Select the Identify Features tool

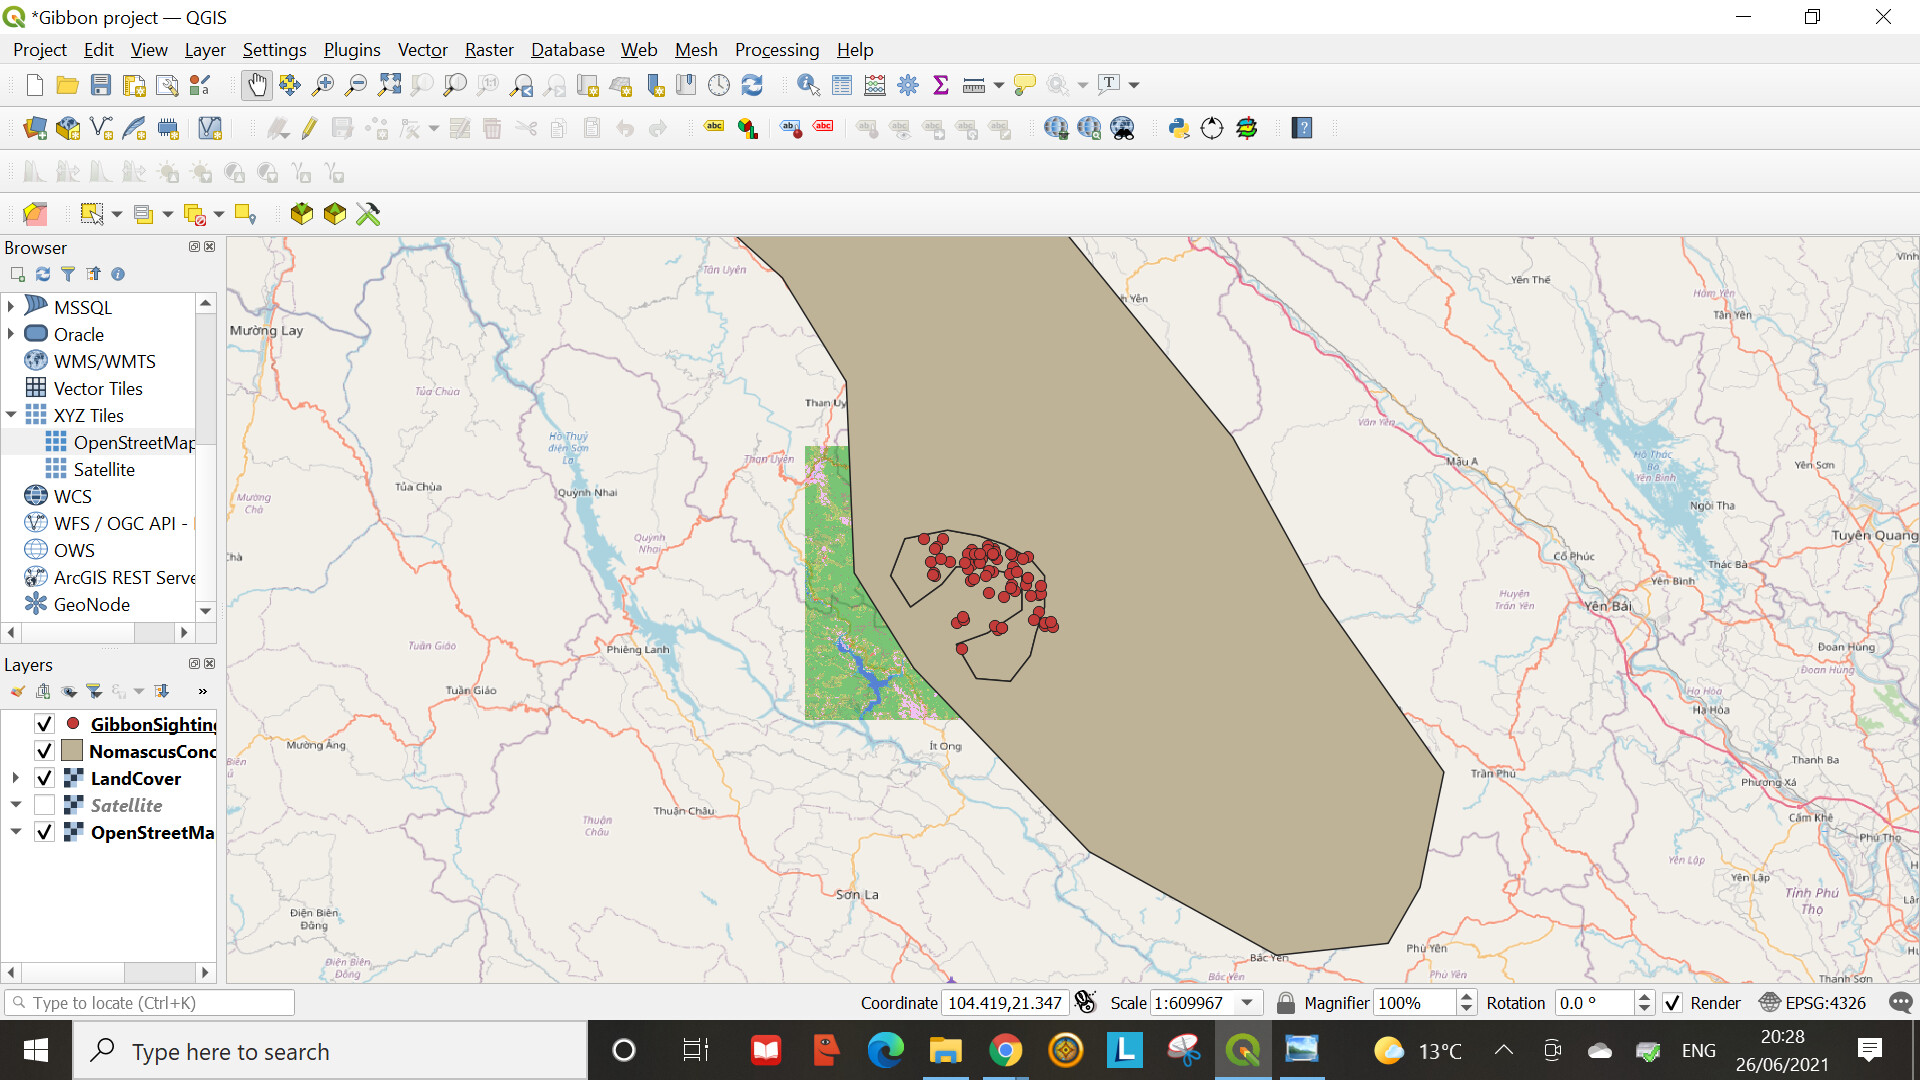point(808,86)
